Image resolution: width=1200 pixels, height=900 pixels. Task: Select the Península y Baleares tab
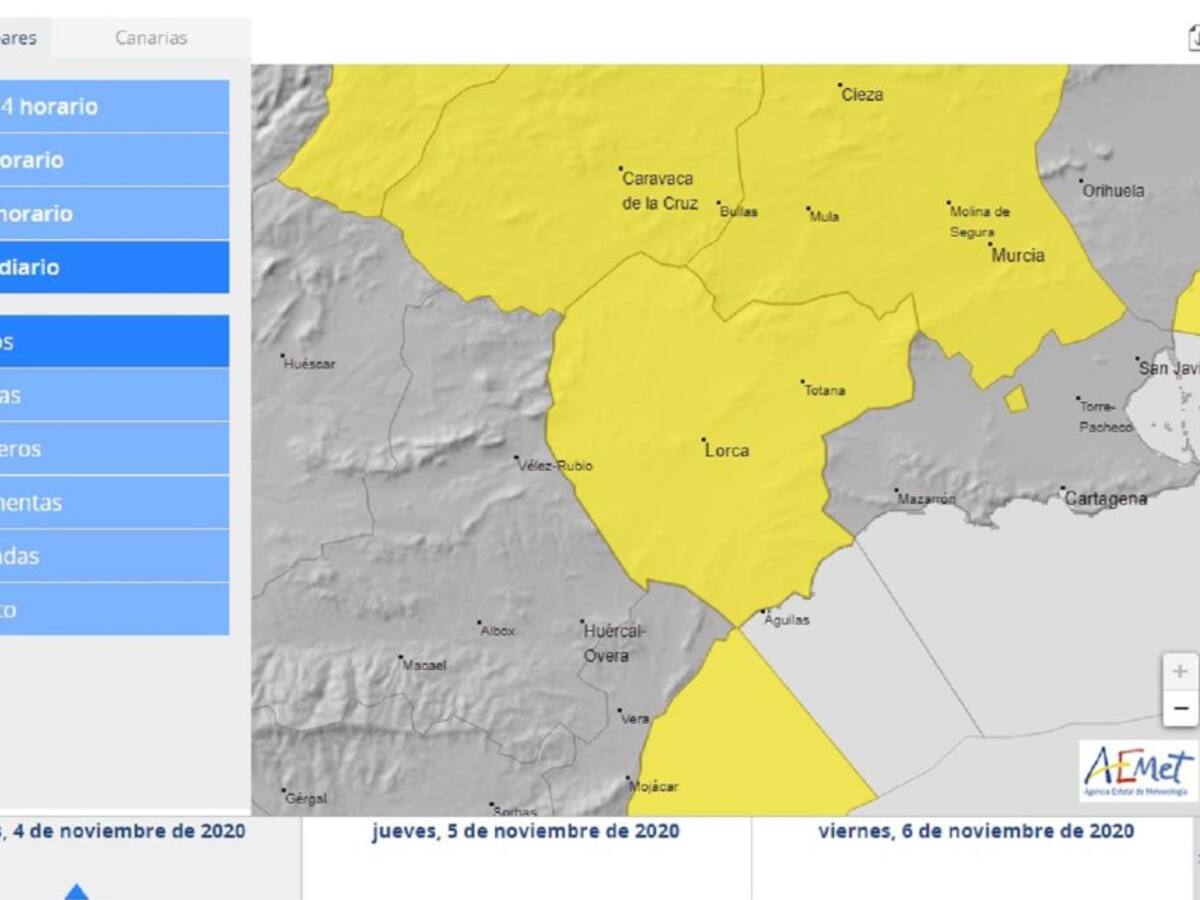pyautogui.click(x=22, y=38)
